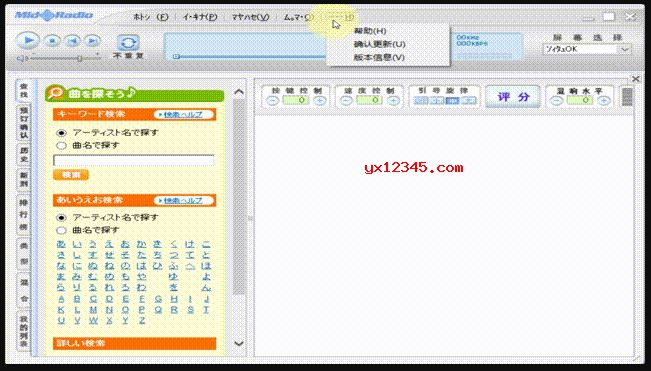The height and width of the screenshot is (371, 651).
Task: Click the 詳しい検索 section header
Action: 135,343
